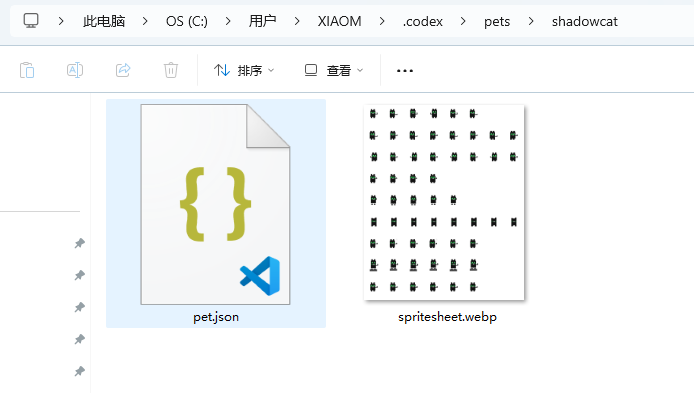
Task: Expand the chevron after pets
Action: tap(531, 21)
